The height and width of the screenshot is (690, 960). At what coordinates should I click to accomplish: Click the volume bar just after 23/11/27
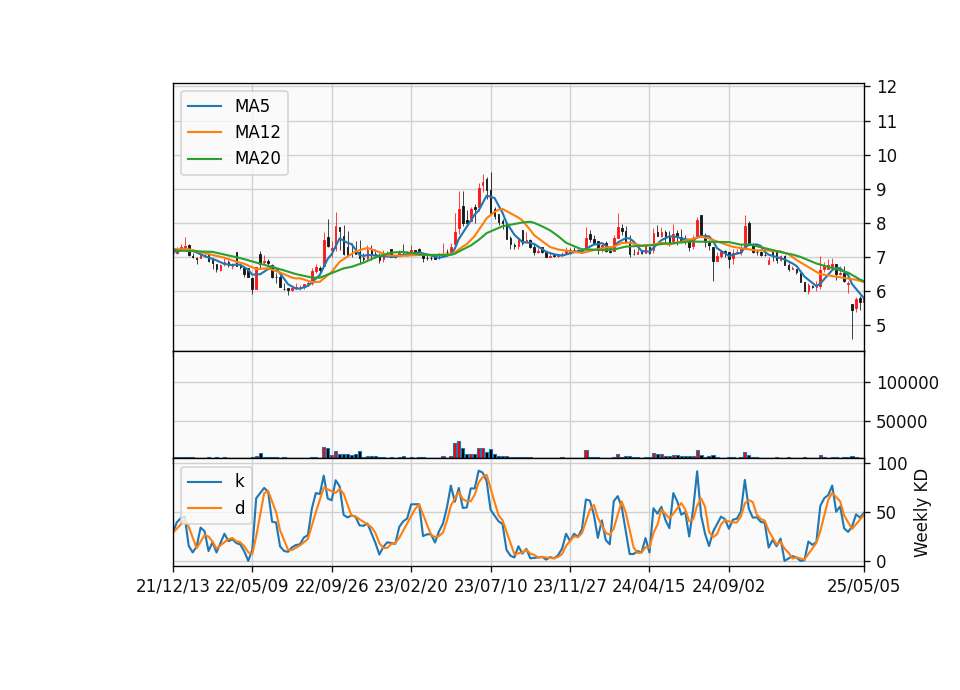click(587, 454)
